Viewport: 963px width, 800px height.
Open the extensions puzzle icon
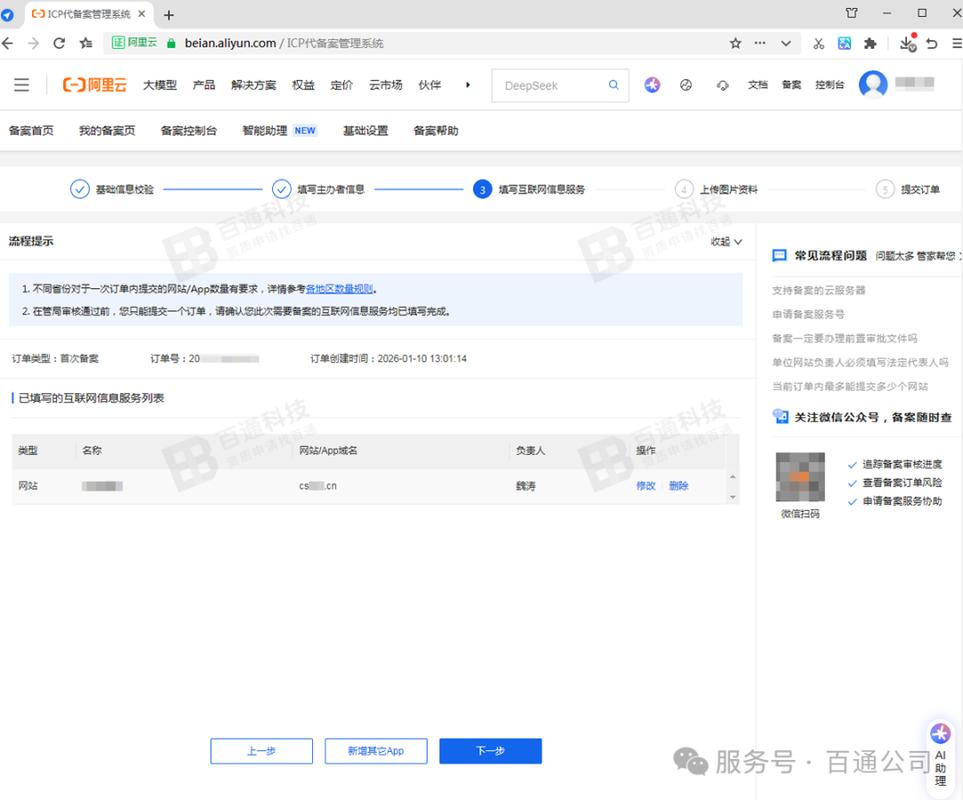coord(870,43)
